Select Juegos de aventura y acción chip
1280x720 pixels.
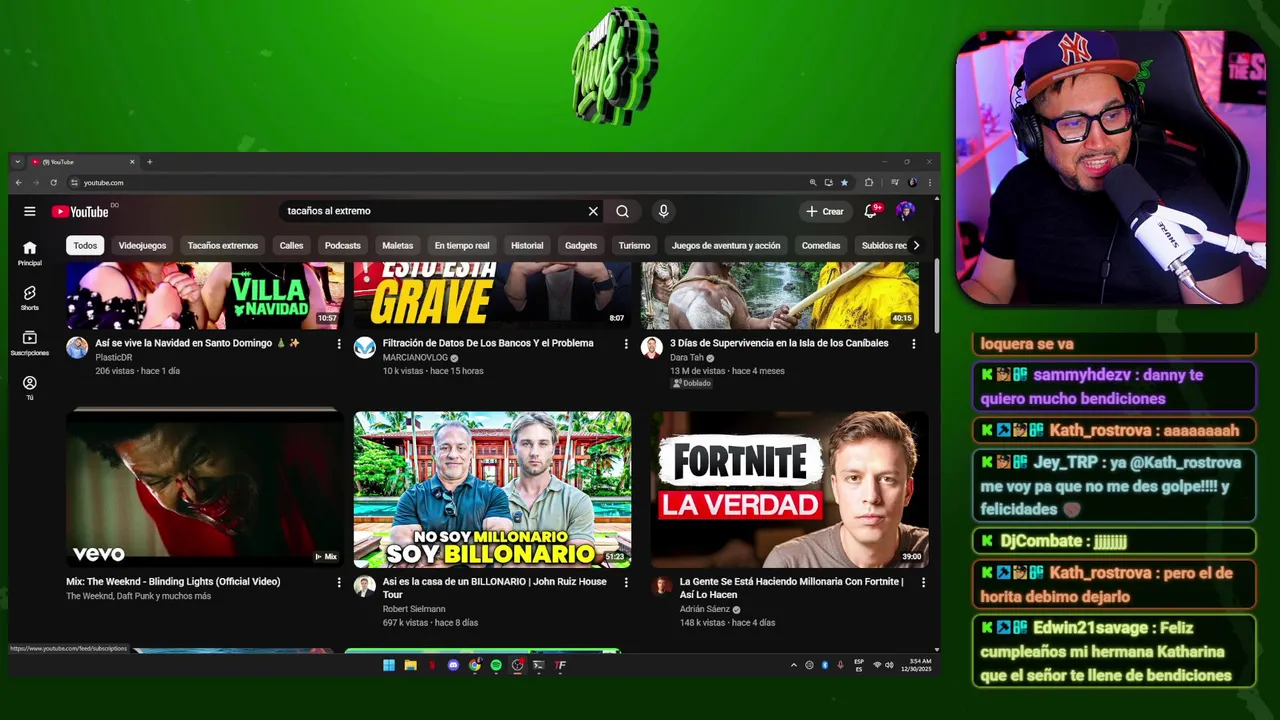pyautogui.click(x=726, y=245)
